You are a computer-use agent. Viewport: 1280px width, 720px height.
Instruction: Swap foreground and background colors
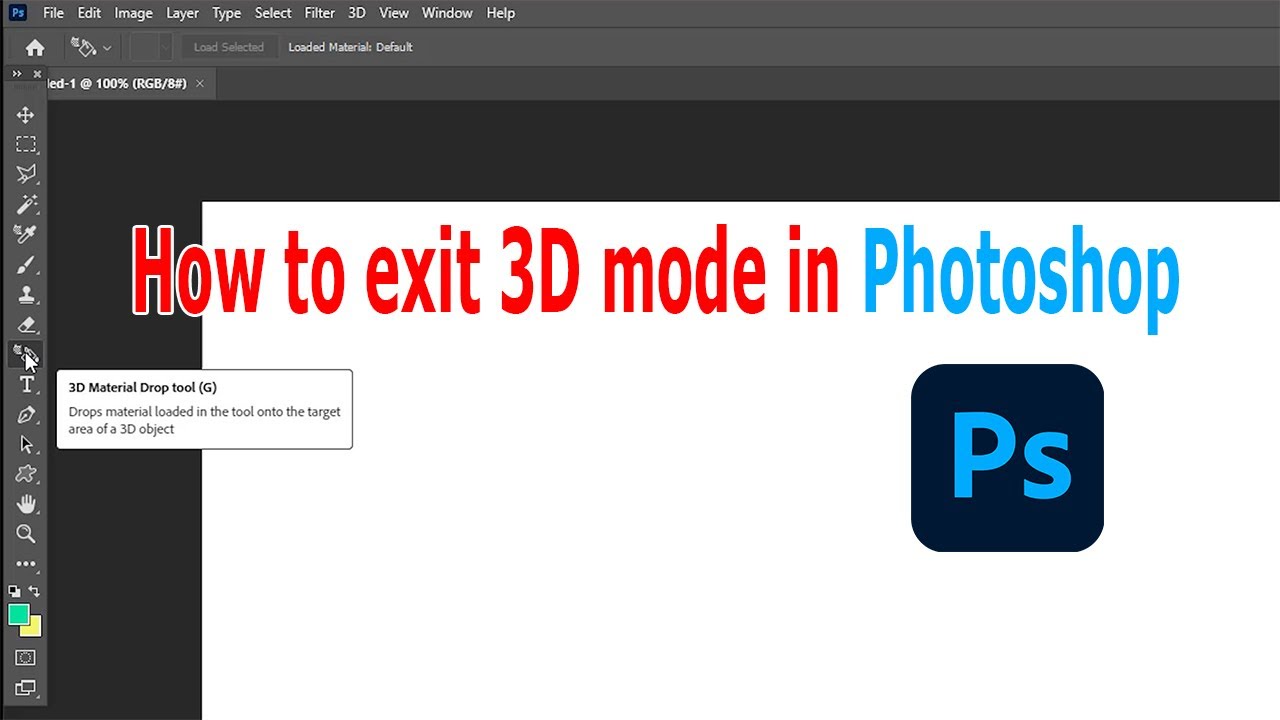click(35, 591)
